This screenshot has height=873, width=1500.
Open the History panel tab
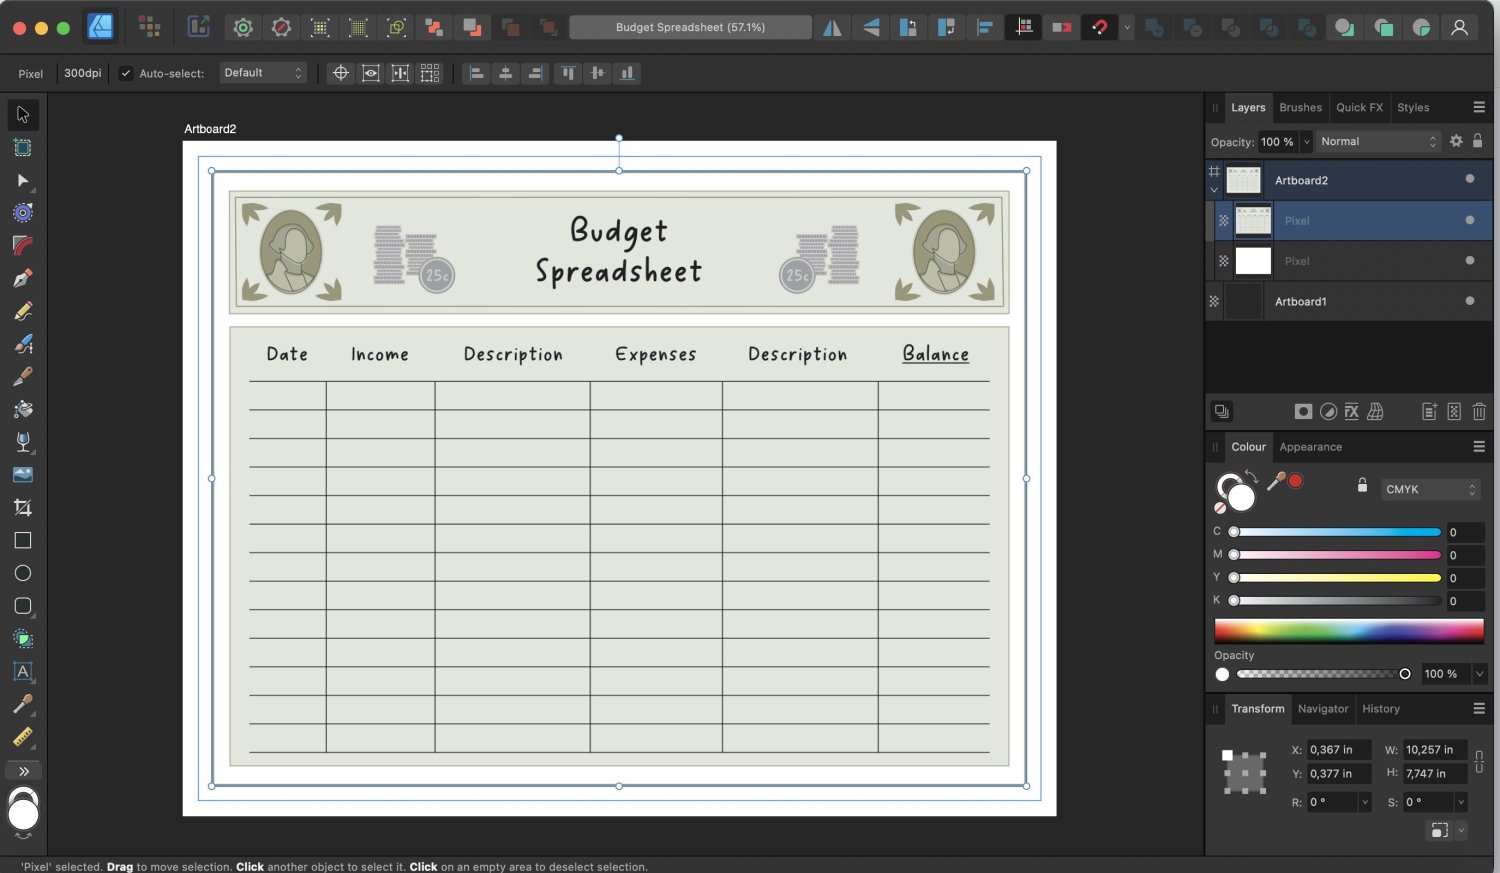click(1380, 709)
